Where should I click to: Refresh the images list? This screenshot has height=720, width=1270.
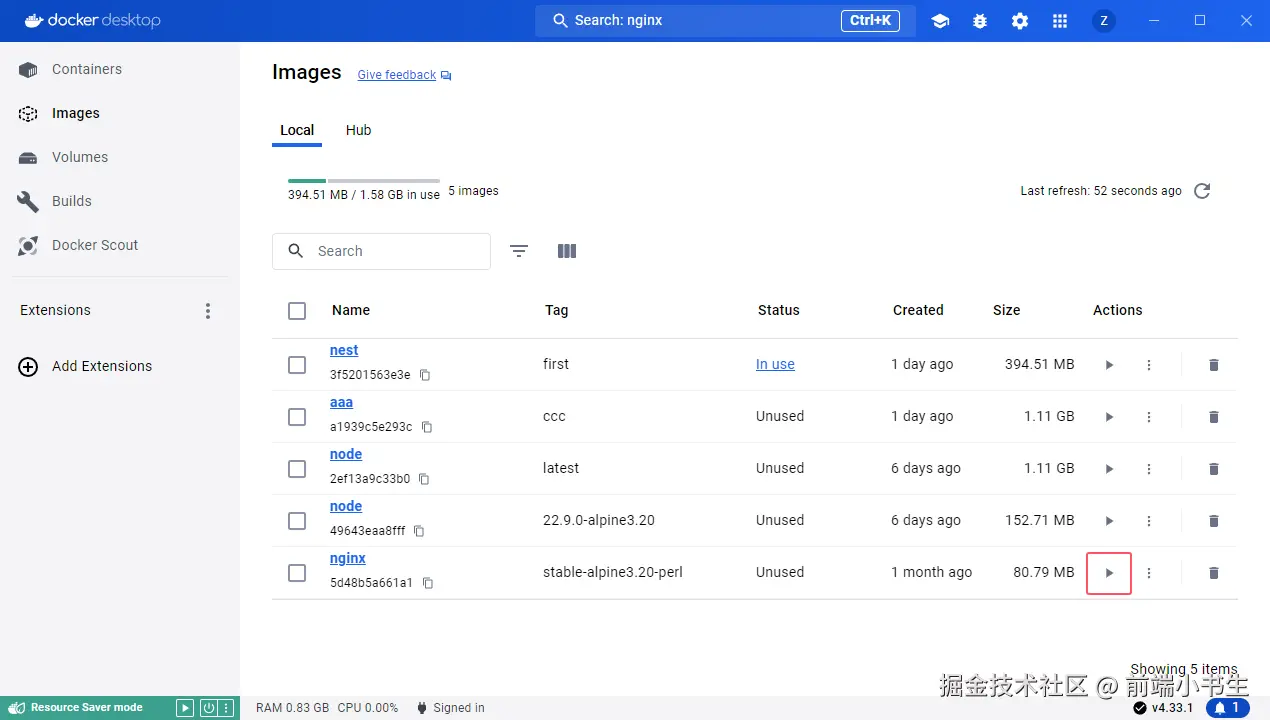[x=1202, y=191]
